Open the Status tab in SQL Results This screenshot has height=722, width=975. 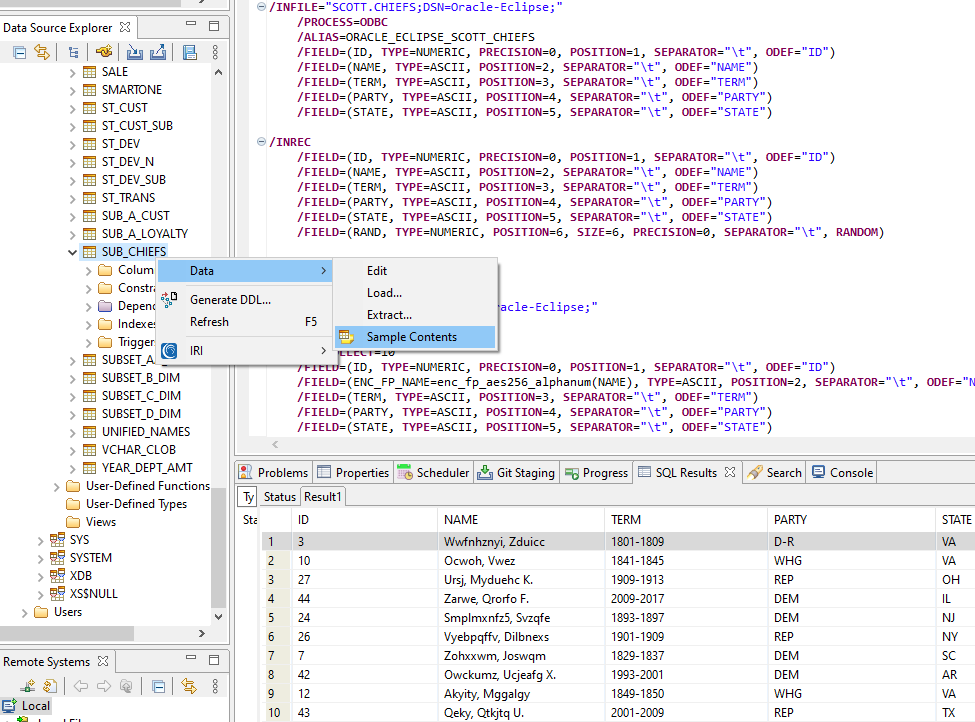click(x=279, y=497)
